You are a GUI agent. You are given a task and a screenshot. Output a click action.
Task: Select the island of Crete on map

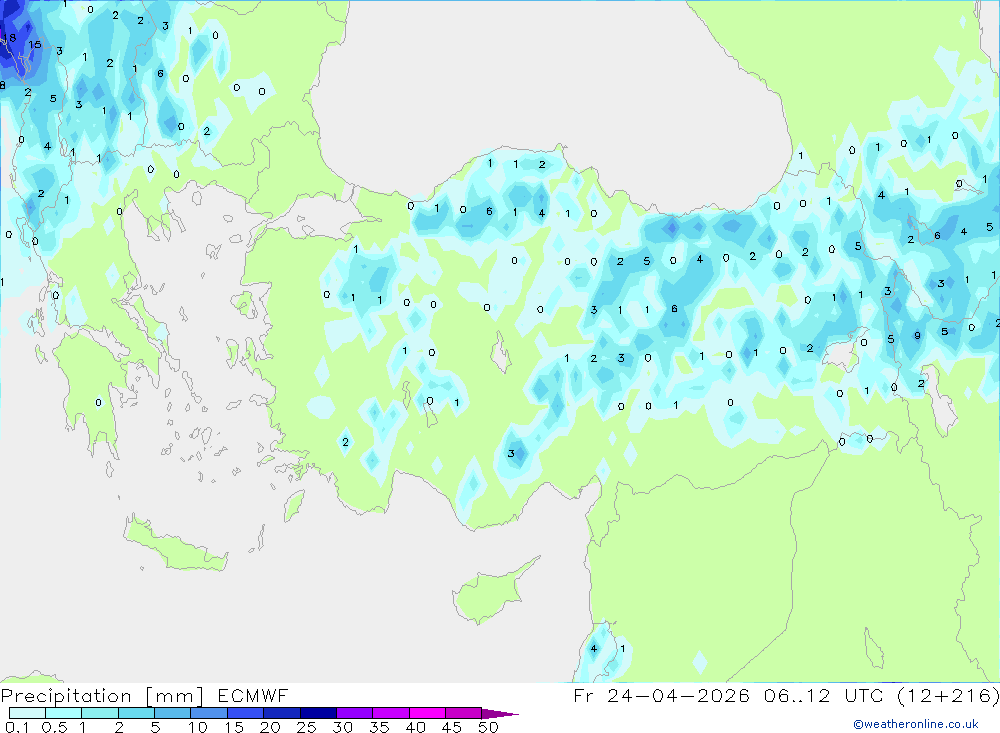click(x=177, y=545)
